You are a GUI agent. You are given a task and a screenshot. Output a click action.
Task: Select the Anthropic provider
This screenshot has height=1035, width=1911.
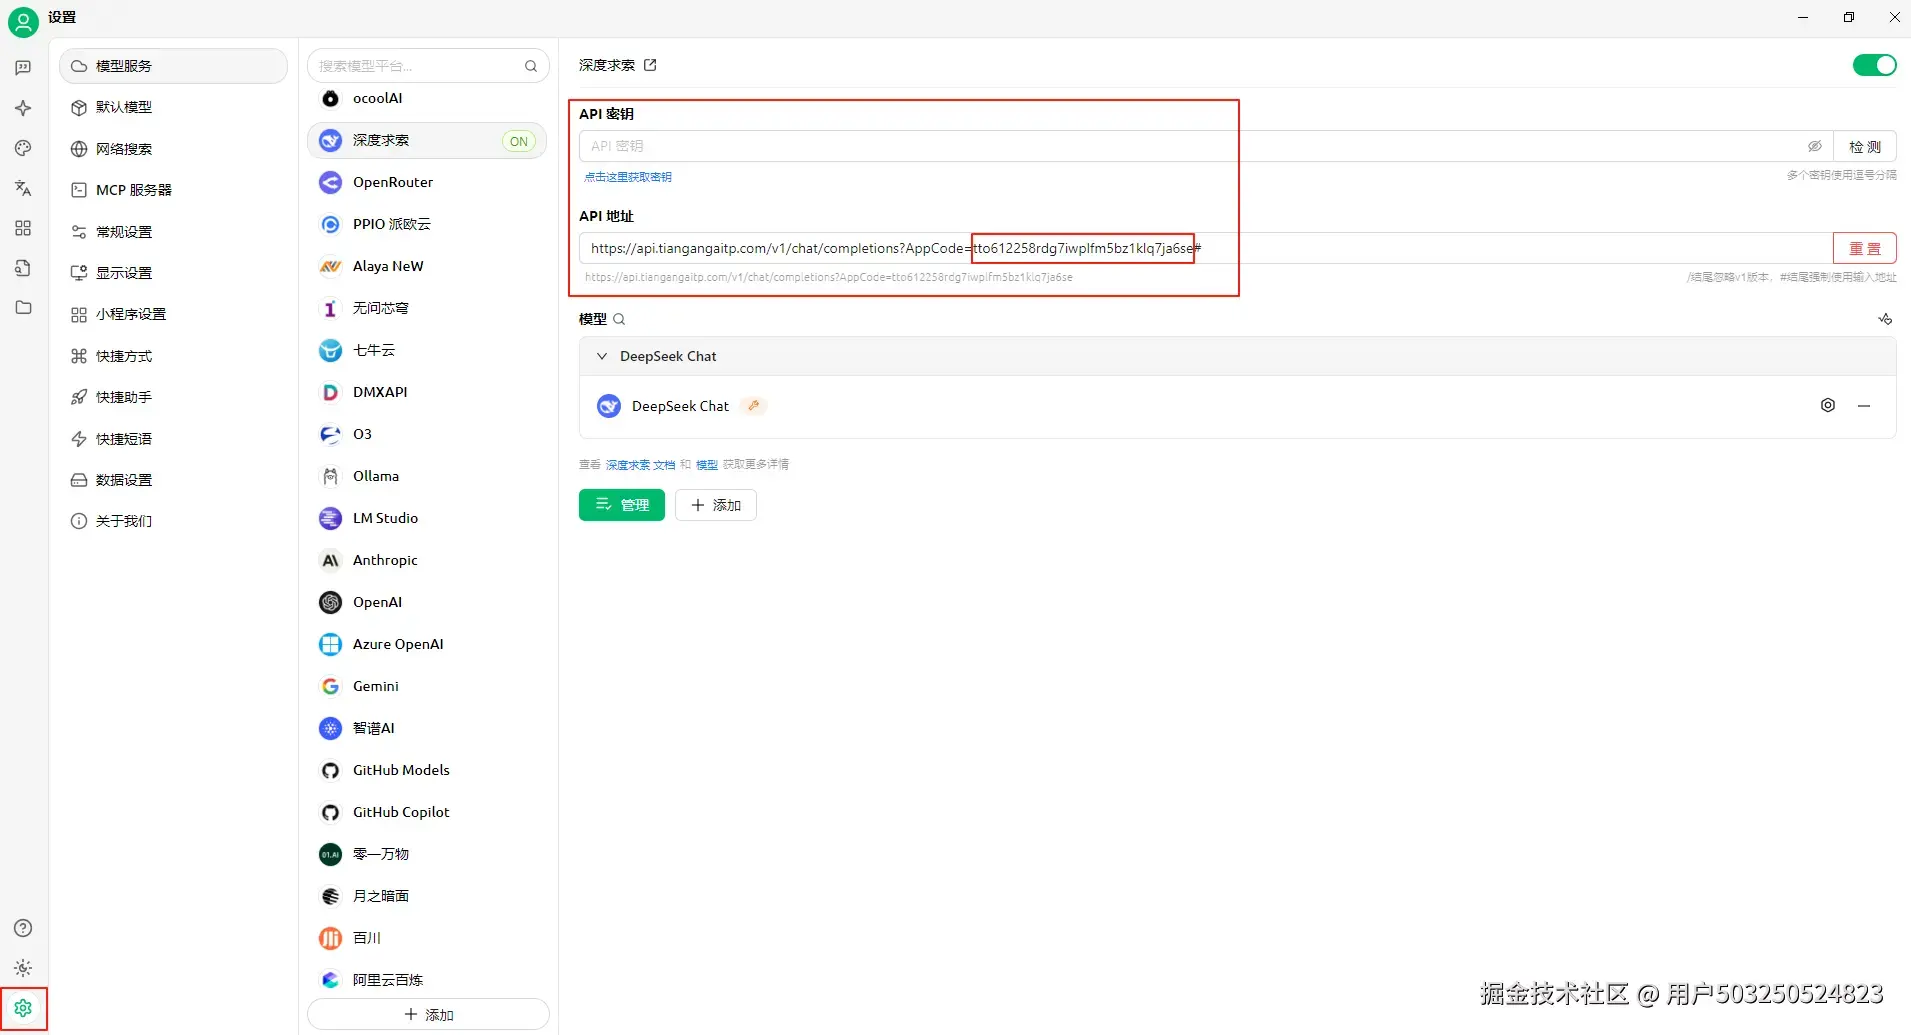(428, 560)
